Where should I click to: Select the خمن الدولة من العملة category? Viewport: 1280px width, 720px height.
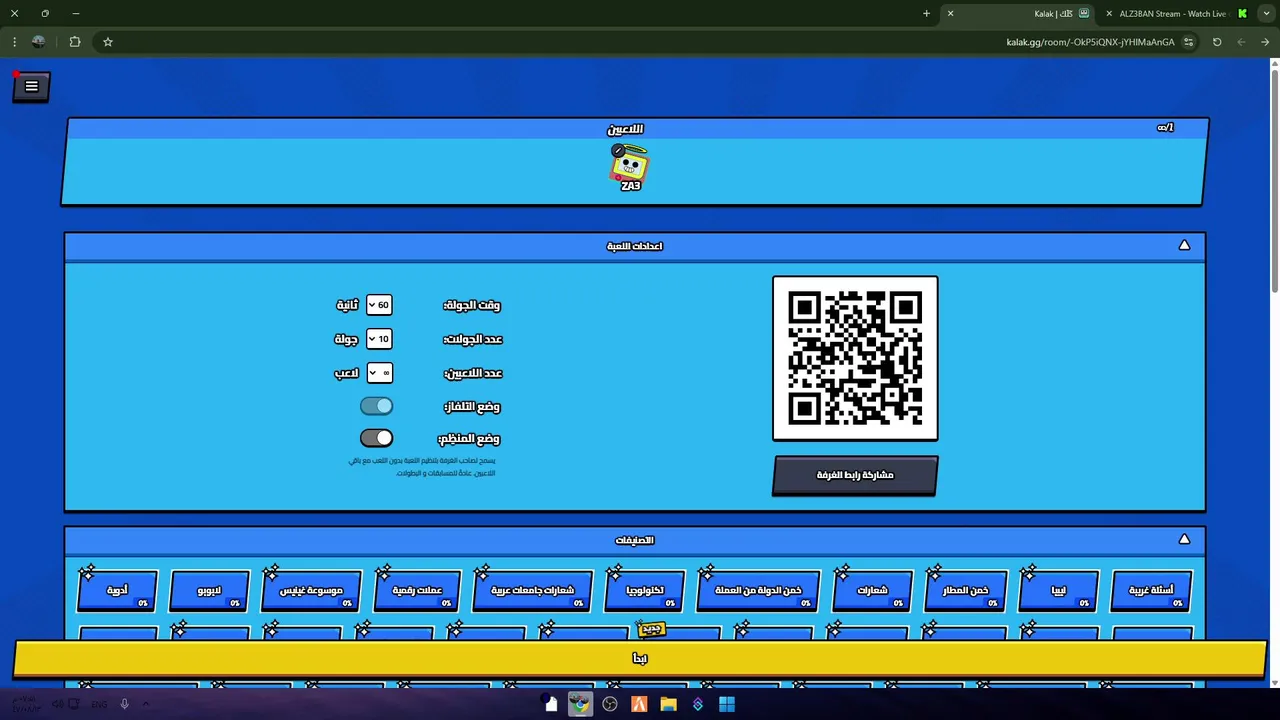(758, 591)
